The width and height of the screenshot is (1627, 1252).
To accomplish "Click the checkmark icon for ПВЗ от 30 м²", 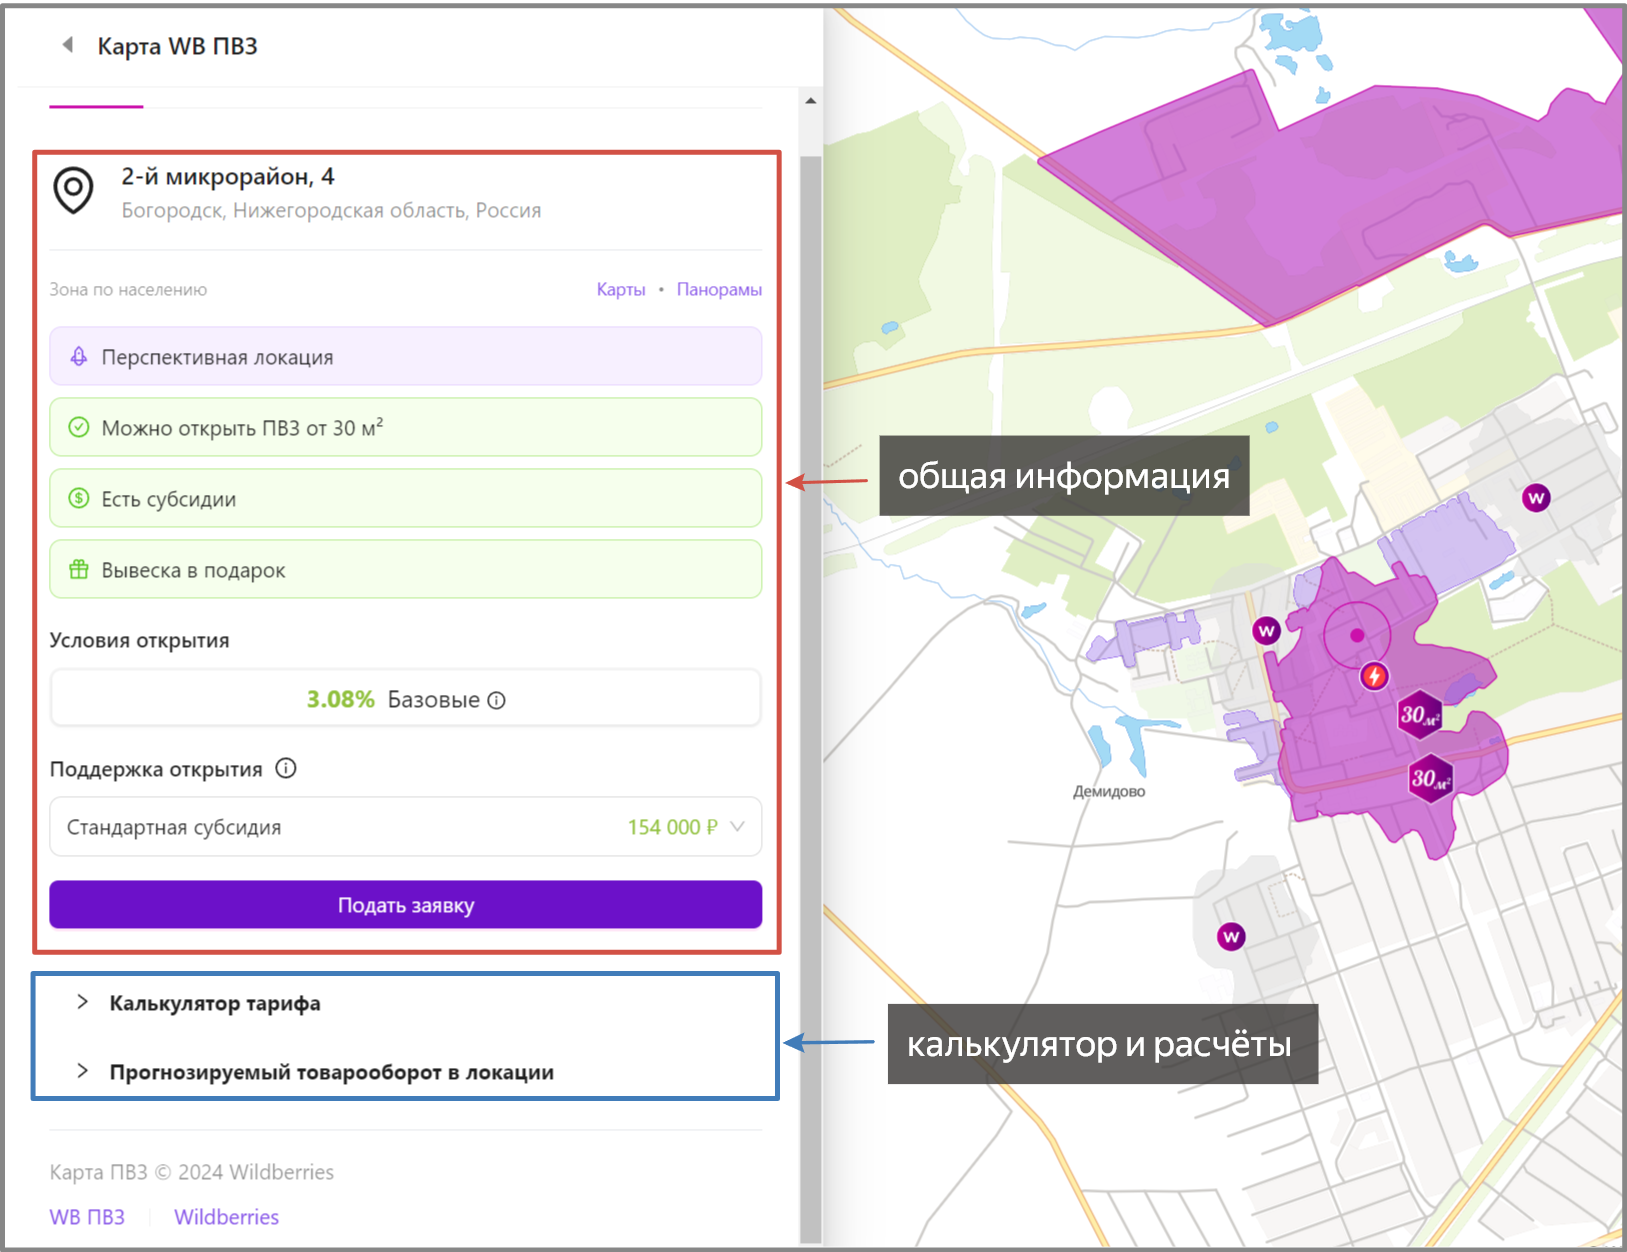I will click(78, 427).
